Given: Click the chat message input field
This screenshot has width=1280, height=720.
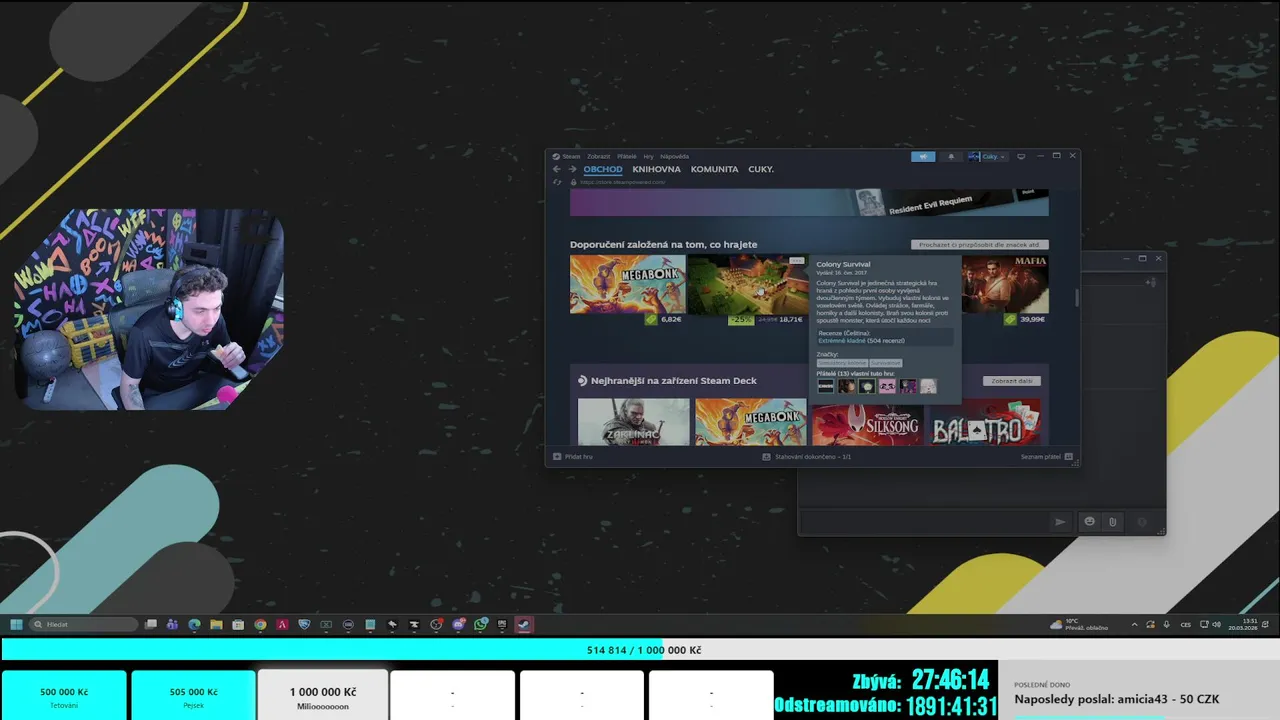Looking at the screenshot, I should (924, 521).
